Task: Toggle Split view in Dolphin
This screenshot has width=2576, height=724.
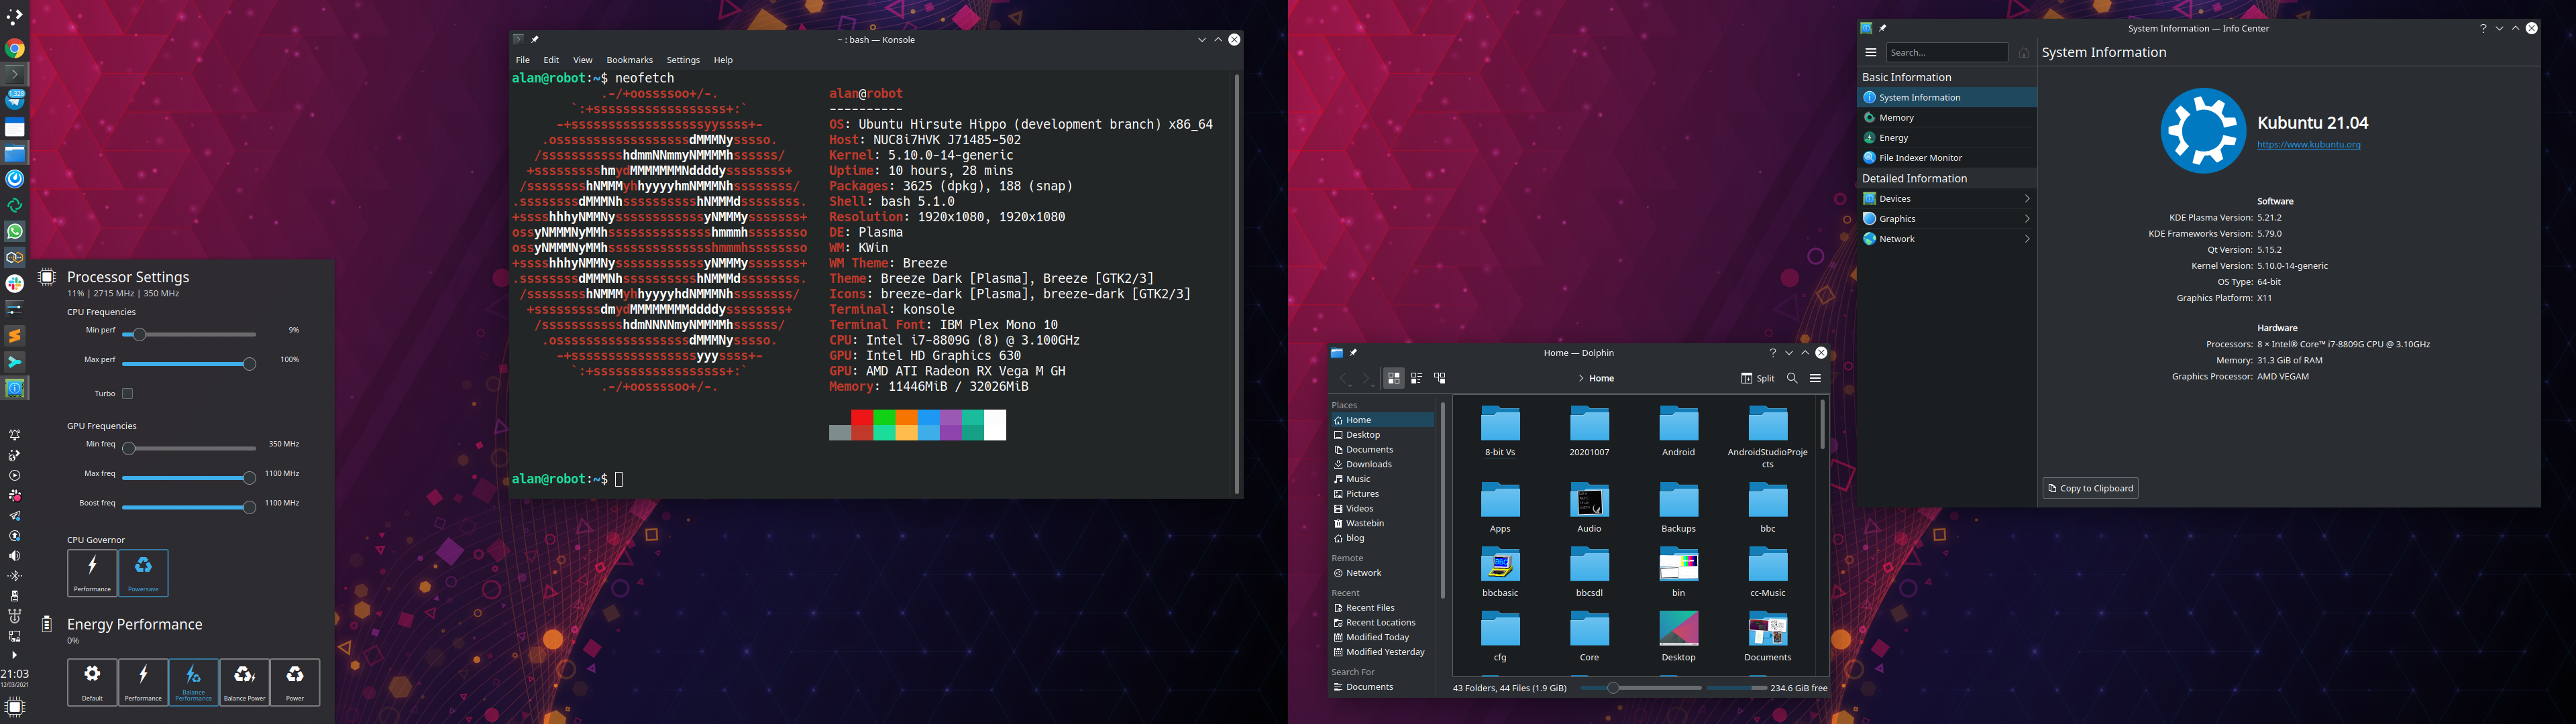Action: [1757, 378]
